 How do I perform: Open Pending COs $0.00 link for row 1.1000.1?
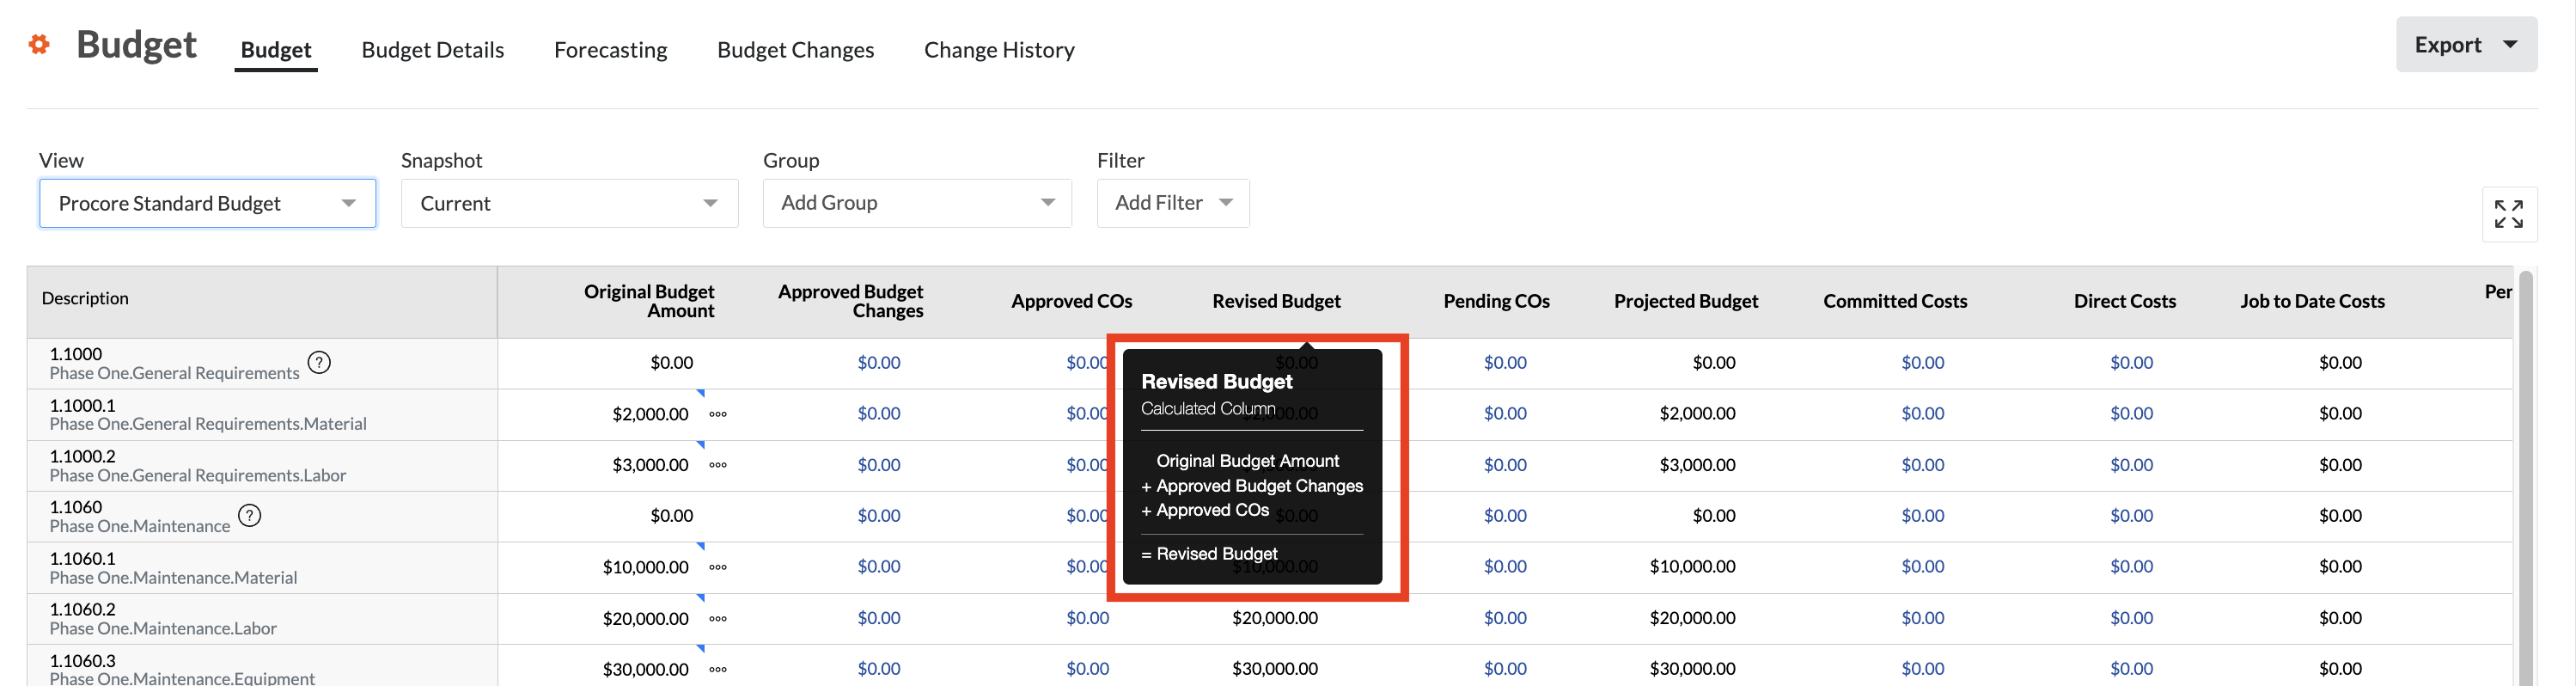click(1505, 414)
